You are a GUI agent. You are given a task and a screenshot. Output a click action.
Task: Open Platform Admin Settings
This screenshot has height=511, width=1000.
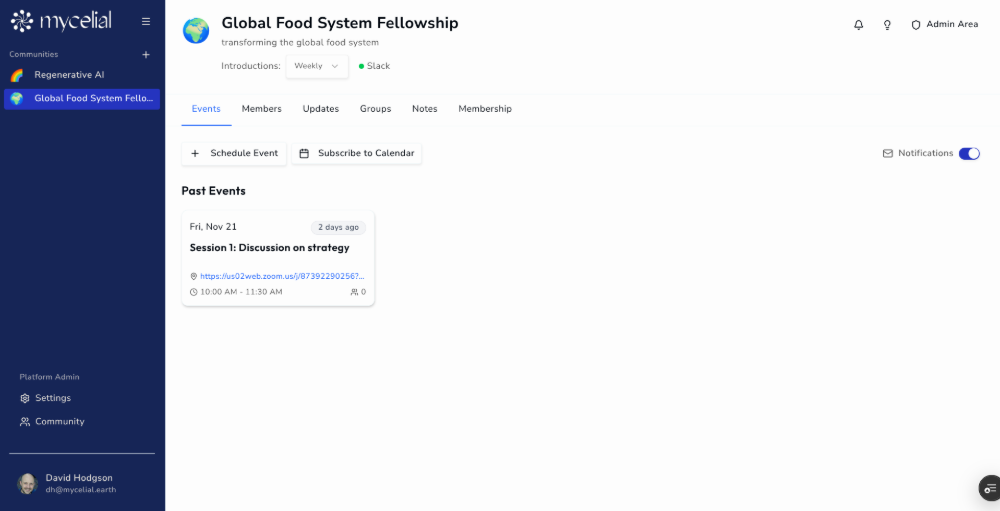[x=52, y=398]
